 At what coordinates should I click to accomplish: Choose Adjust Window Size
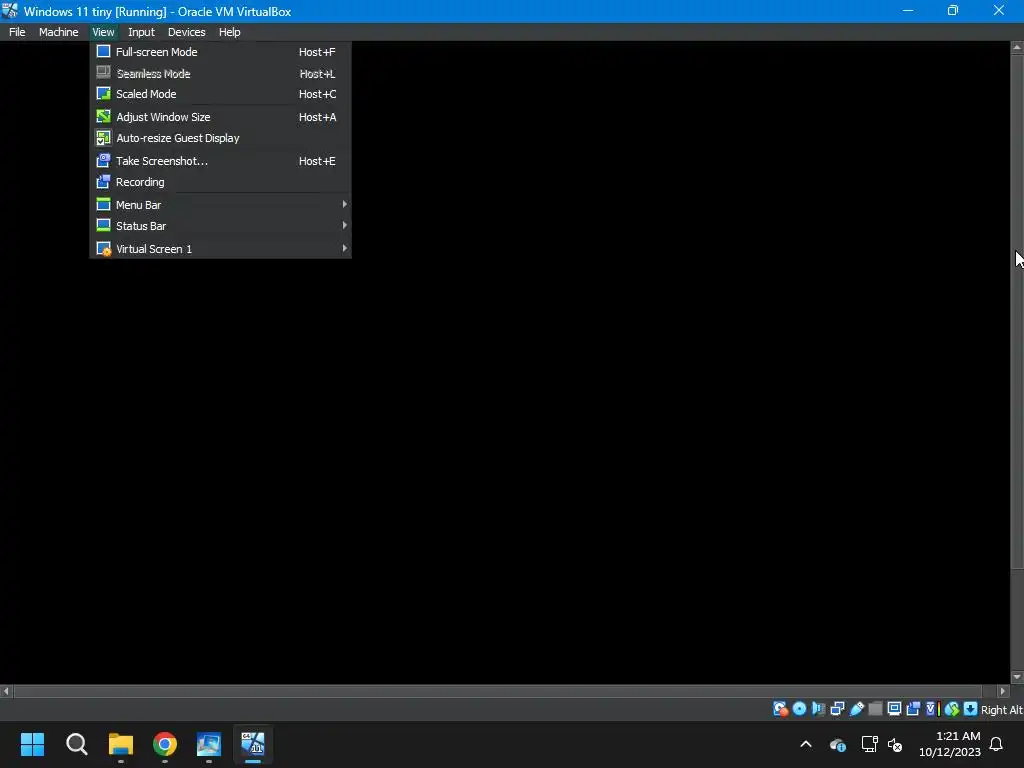(220, 117)
